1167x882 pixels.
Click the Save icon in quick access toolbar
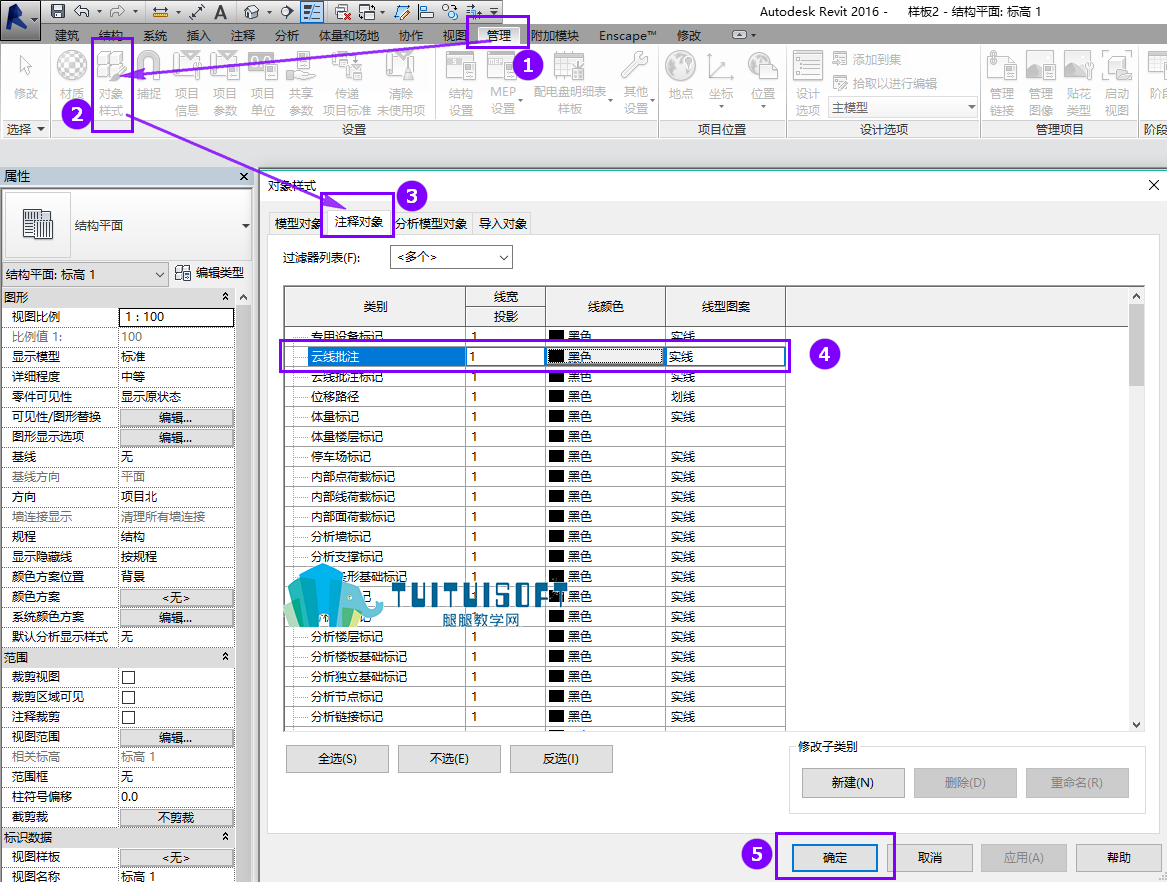tap(57, 11)
